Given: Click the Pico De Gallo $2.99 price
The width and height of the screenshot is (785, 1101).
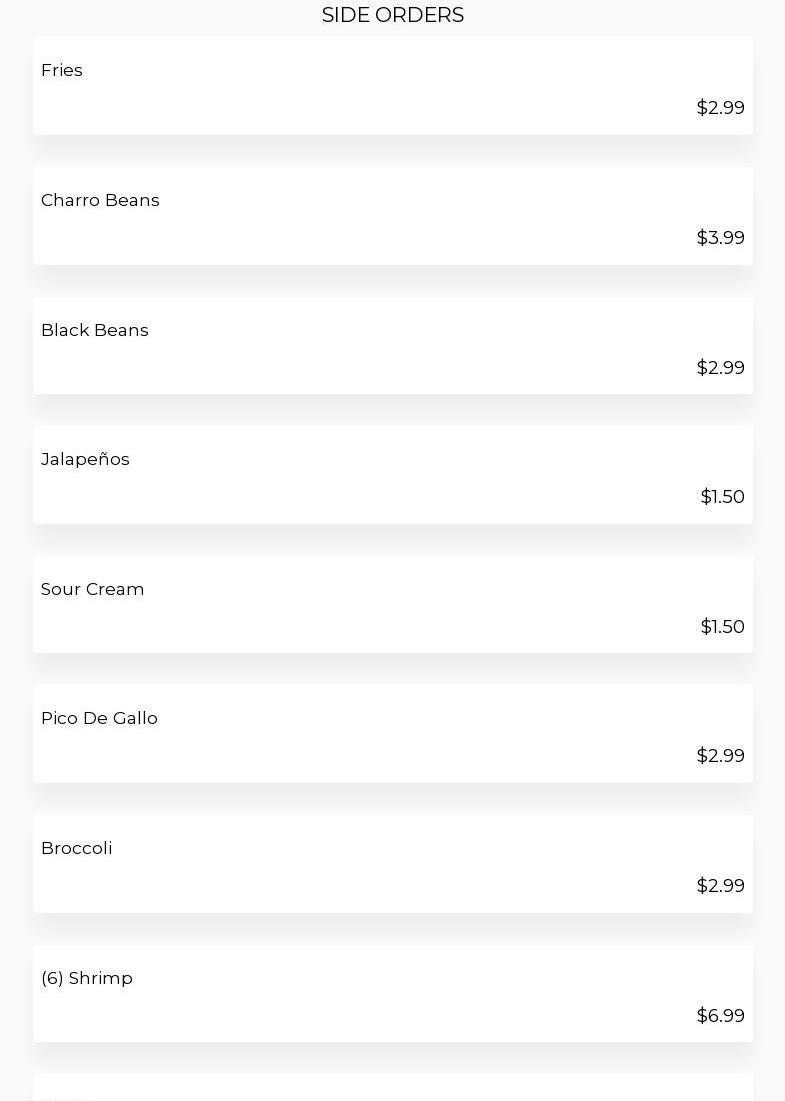Looking at the screenshot, I should 720,756.
